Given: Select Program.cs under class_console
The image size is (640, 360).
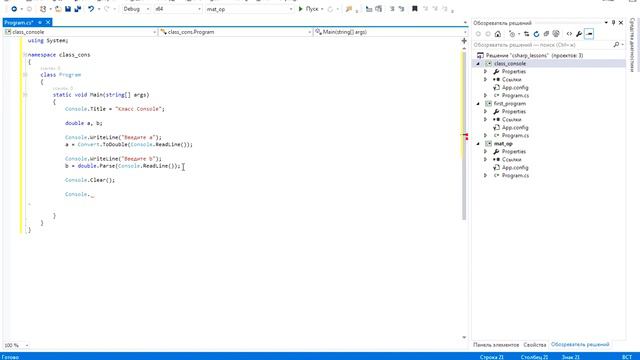Looking at the screenshot, I should [515, 96].
